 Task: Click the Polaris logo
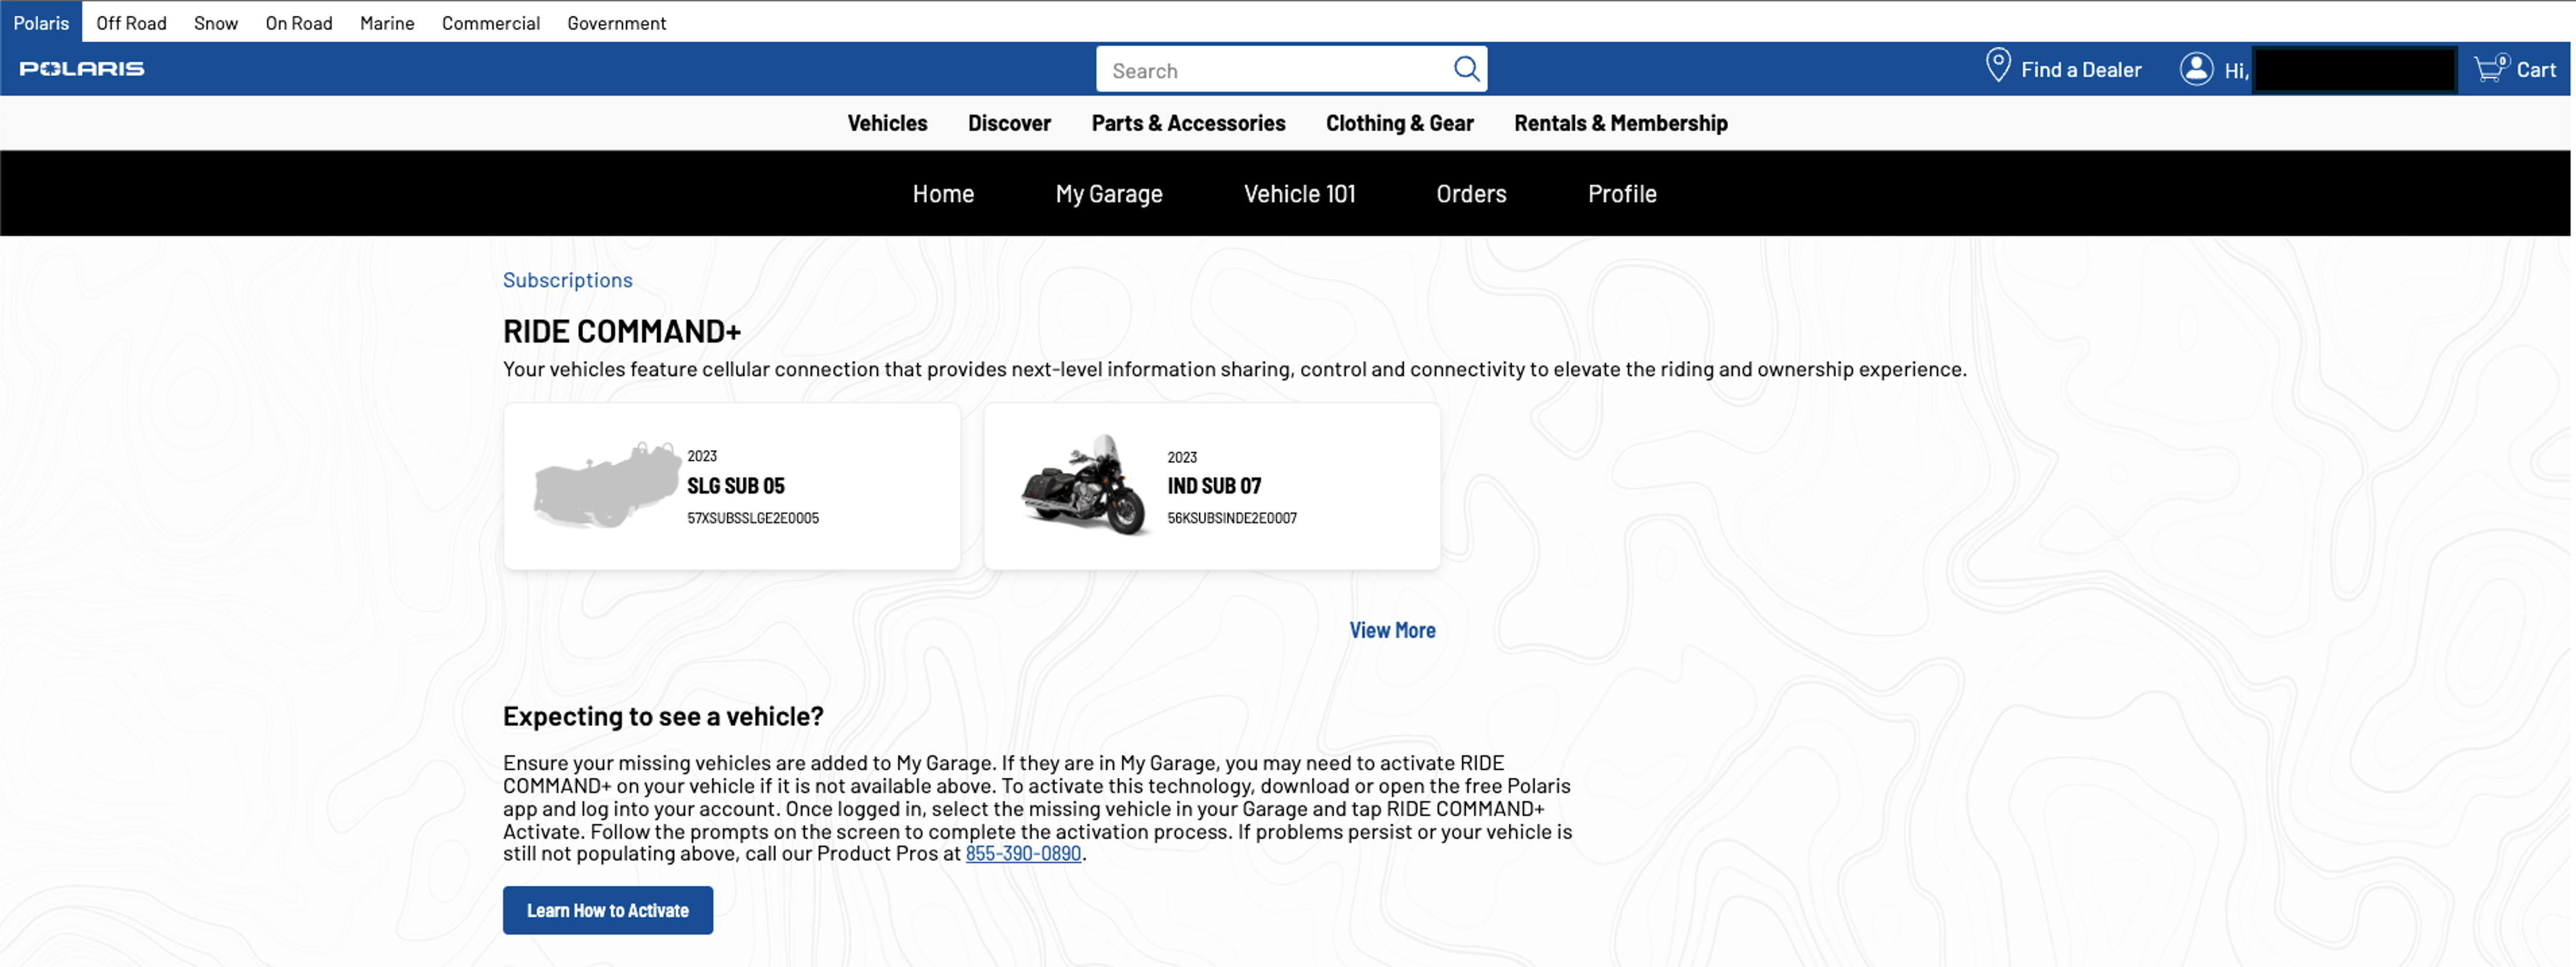pyautogui.click(x=82, y=68)
